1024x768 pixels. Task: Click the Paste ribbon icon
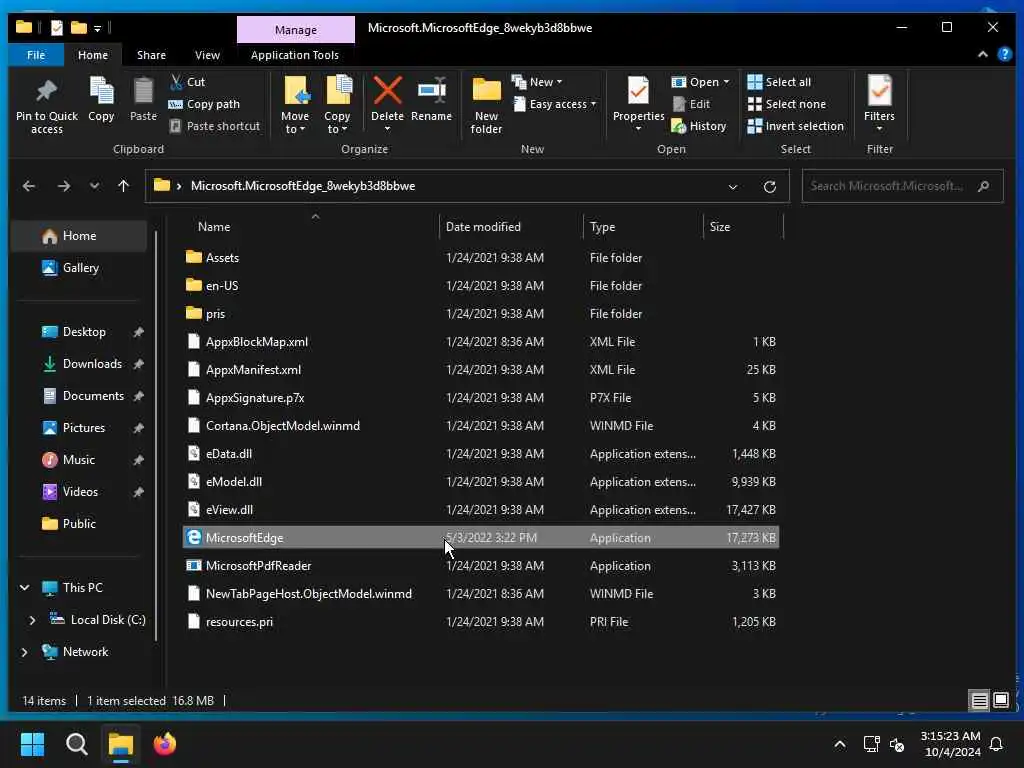pyautogui.click(x=143, y=99)
